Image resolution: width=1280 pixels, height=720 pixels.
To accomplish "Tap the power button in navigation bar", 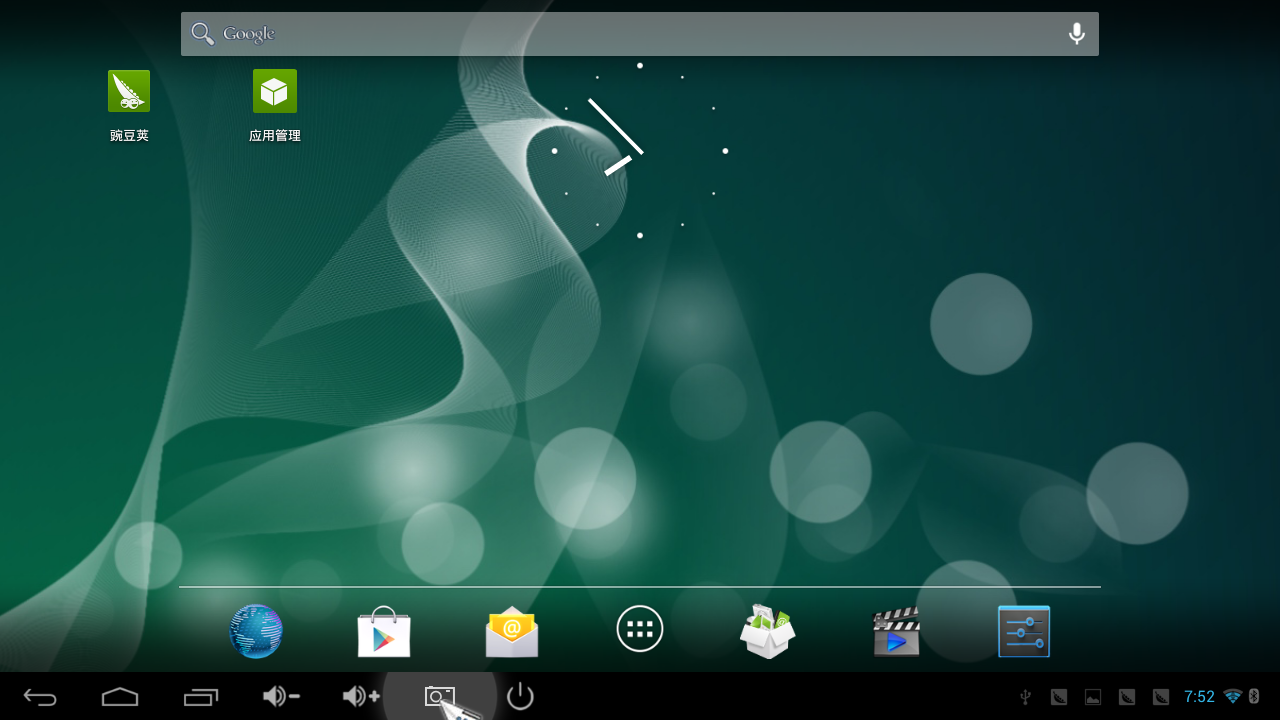I will [x=520, y=696].
